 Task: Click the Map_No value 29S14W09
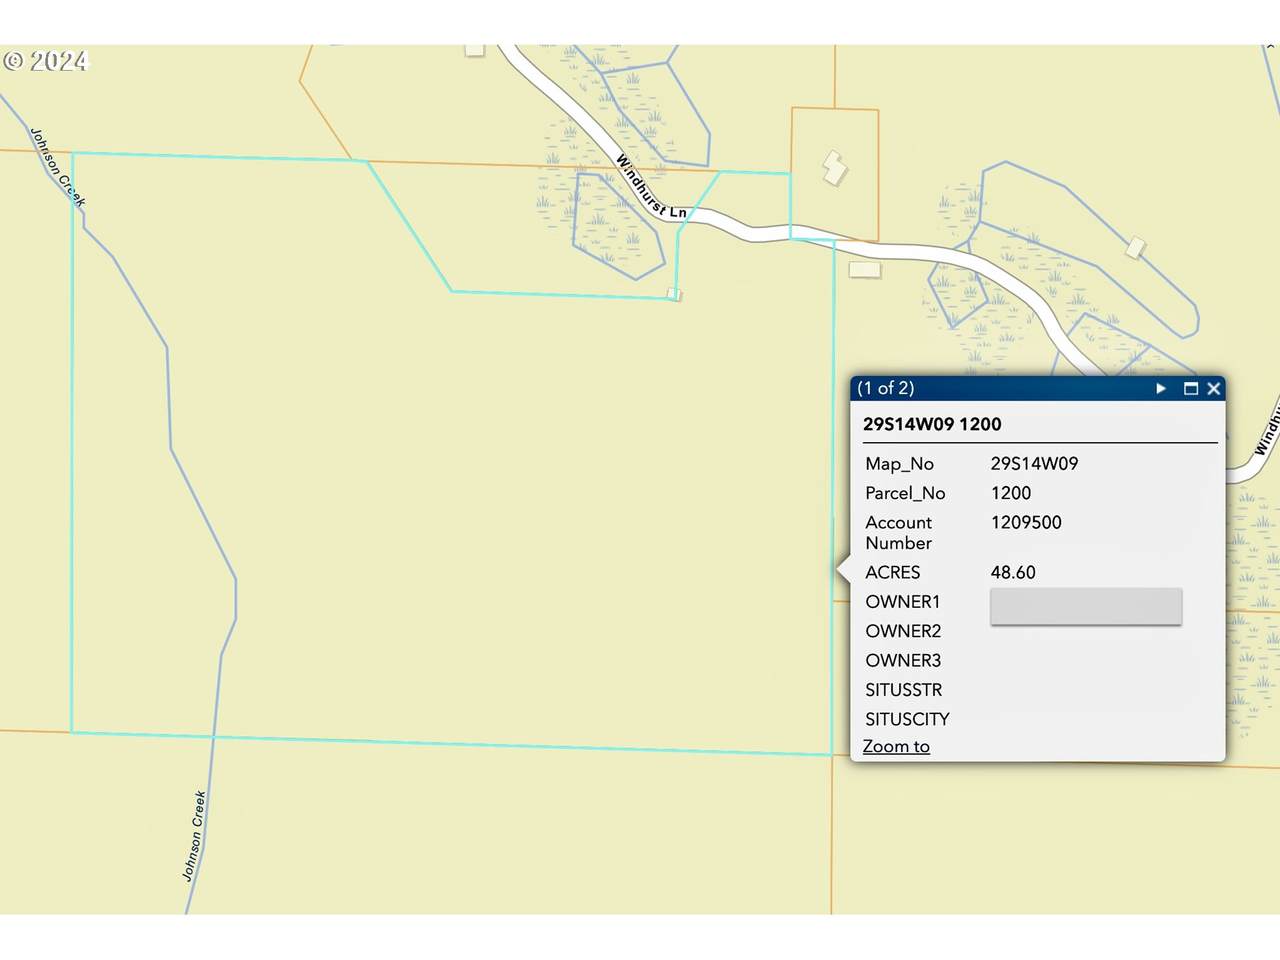(x=1034, y=463)
